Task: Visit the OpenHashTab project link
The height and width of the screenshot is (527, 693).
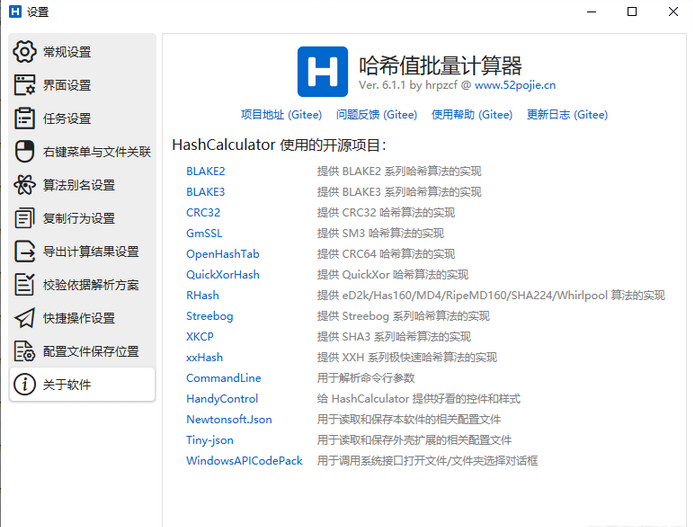Action: (x=223, y=254)
